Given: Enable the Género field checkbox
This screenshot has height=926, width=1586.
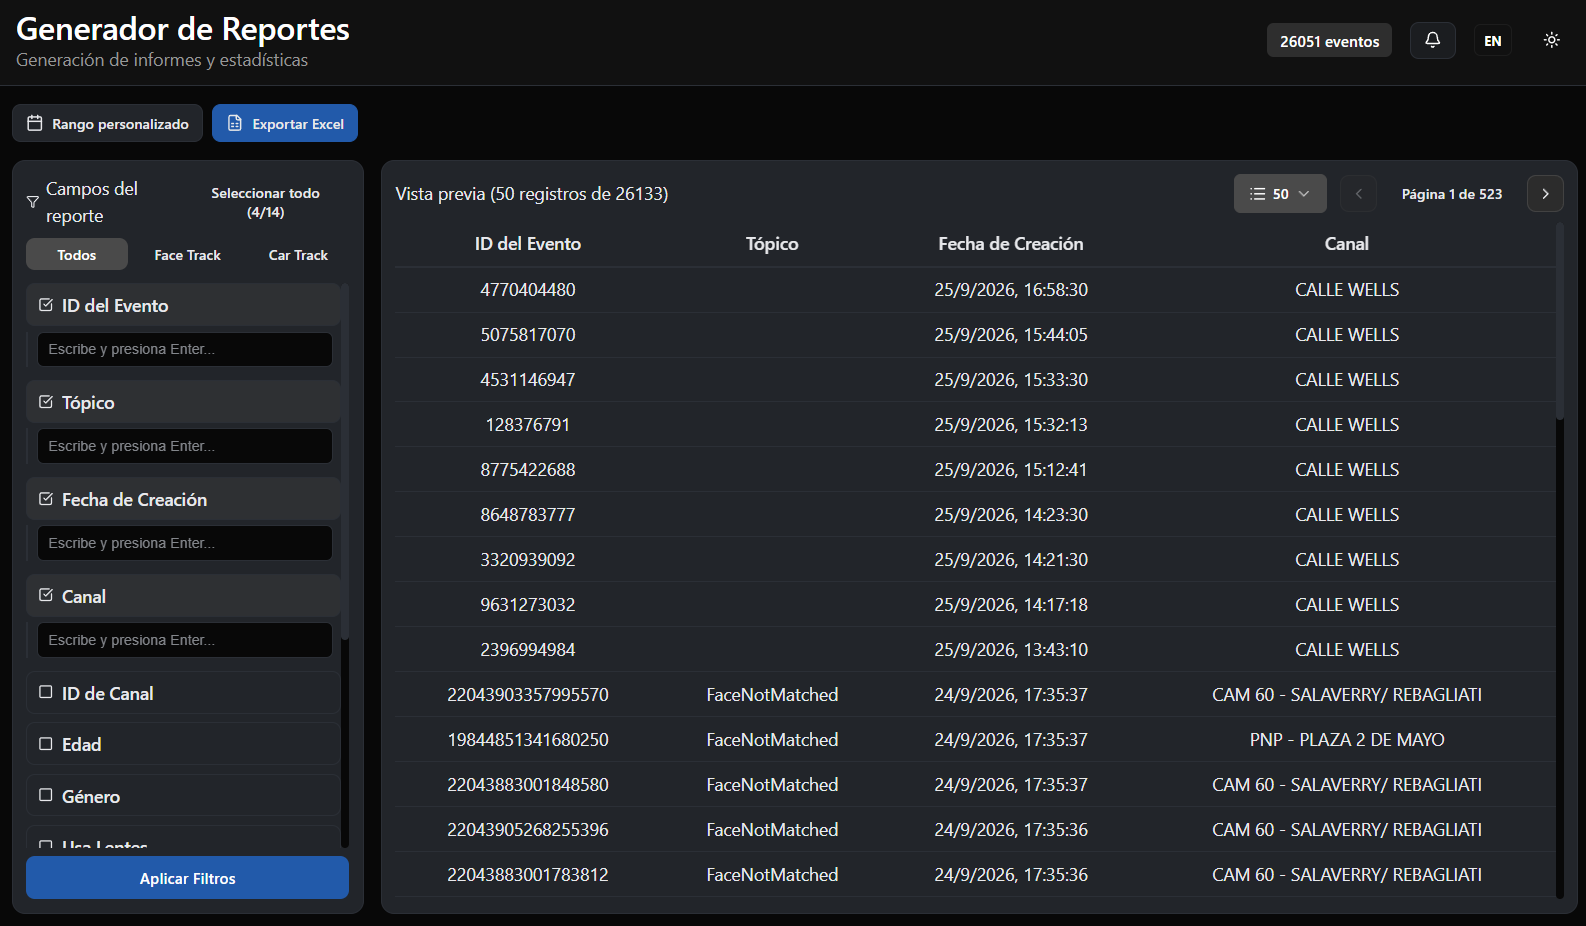Looking at the screenshot, I should (46, 796).
